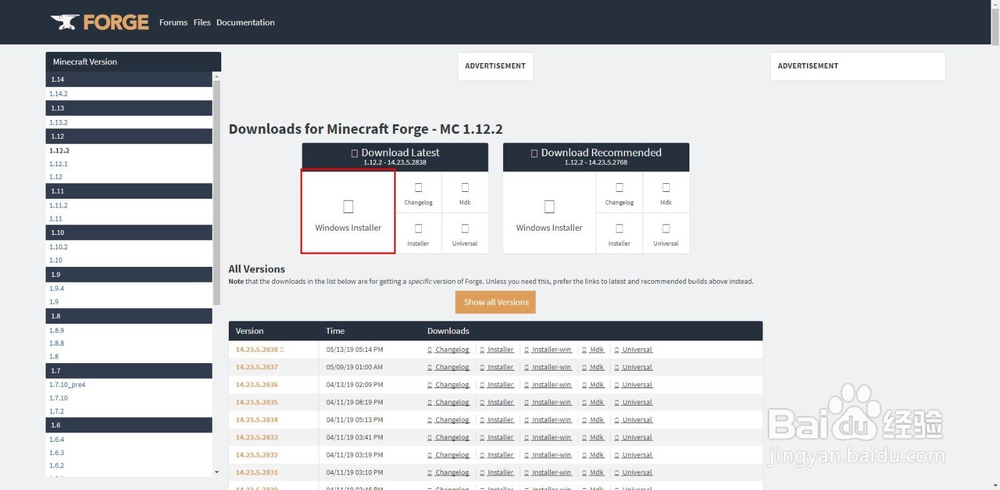
Task: Select Minecraft version 1.10.2
Action: coord(59,247)
